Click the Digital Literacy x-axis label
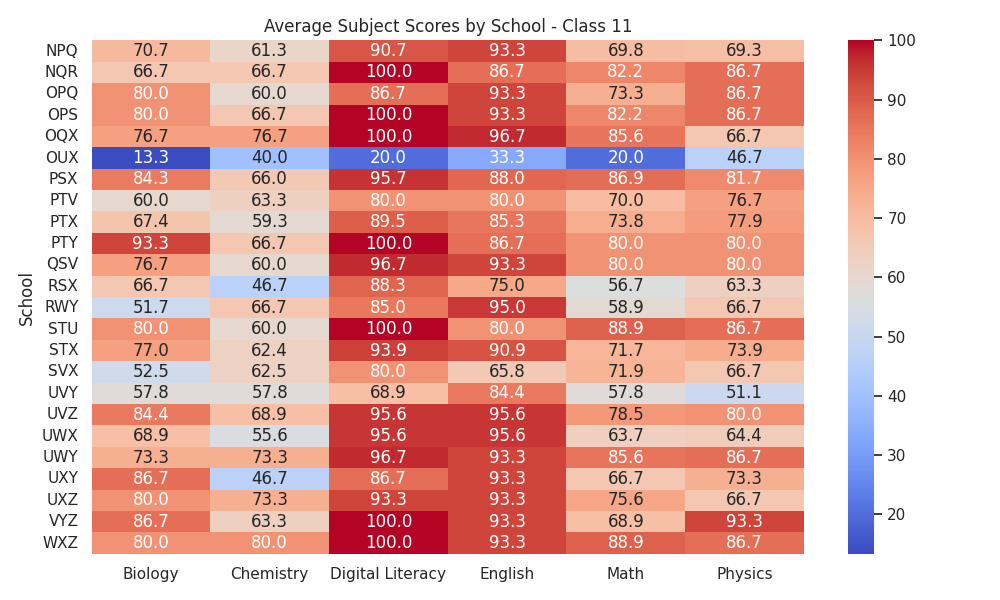 click(388, 574)
